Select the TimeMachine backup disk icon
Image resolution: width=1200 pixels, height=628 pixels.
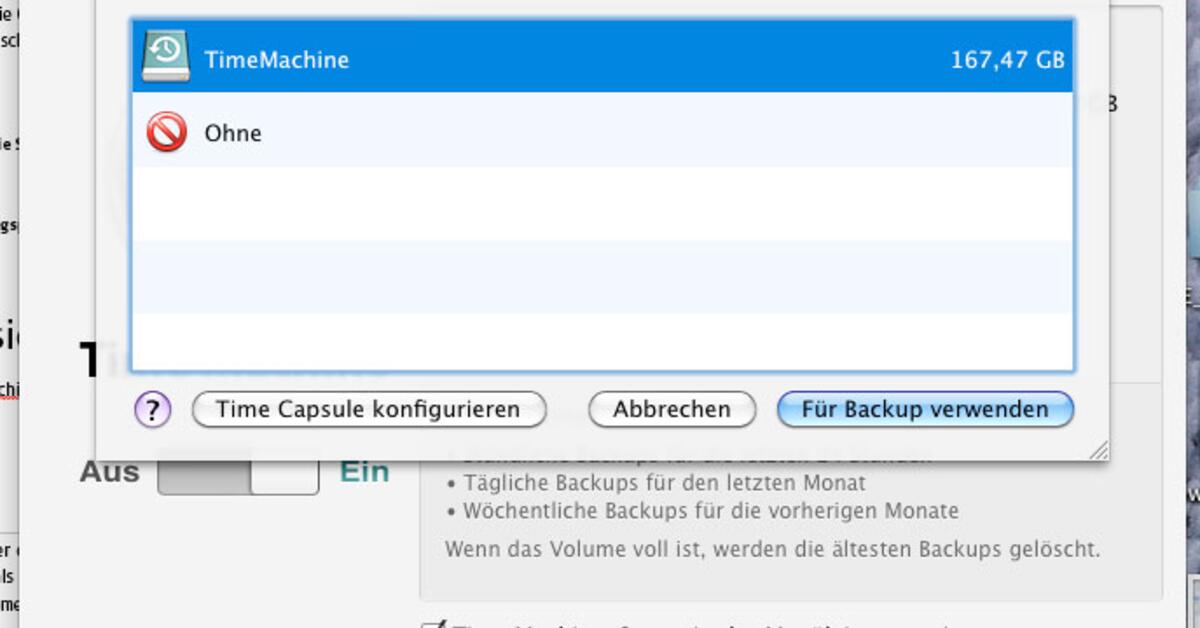(x=167, y=58)
